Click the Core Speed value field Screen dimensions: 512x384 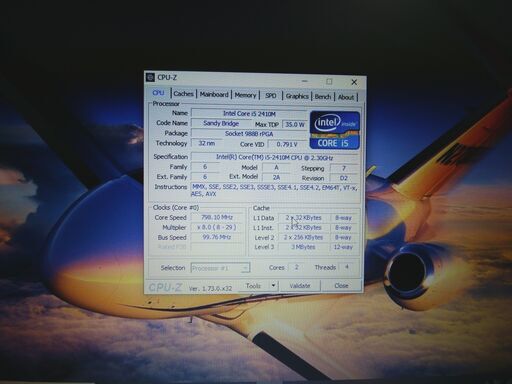(x=217, y=217)
